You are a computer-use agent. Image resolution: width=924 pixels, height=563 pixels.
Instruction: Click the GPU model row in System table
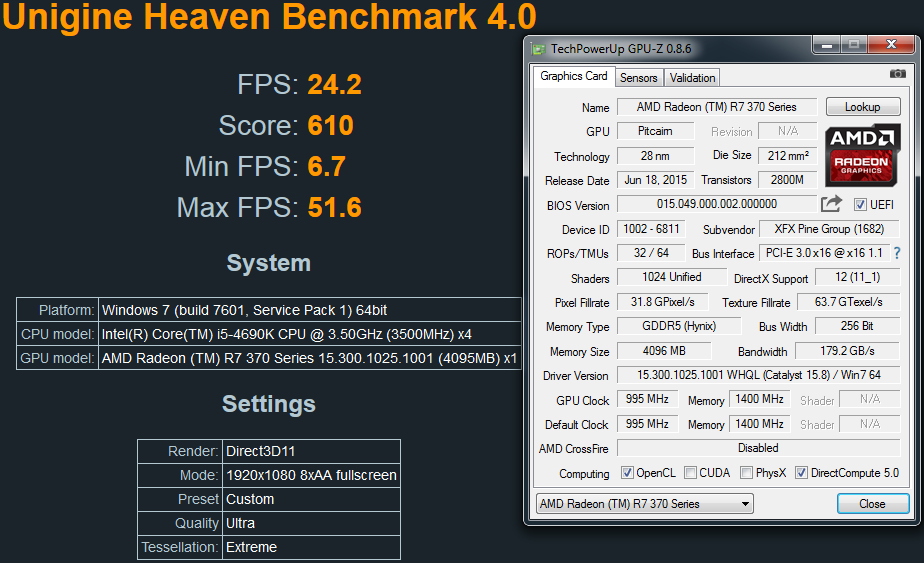[x=269, y=358]
